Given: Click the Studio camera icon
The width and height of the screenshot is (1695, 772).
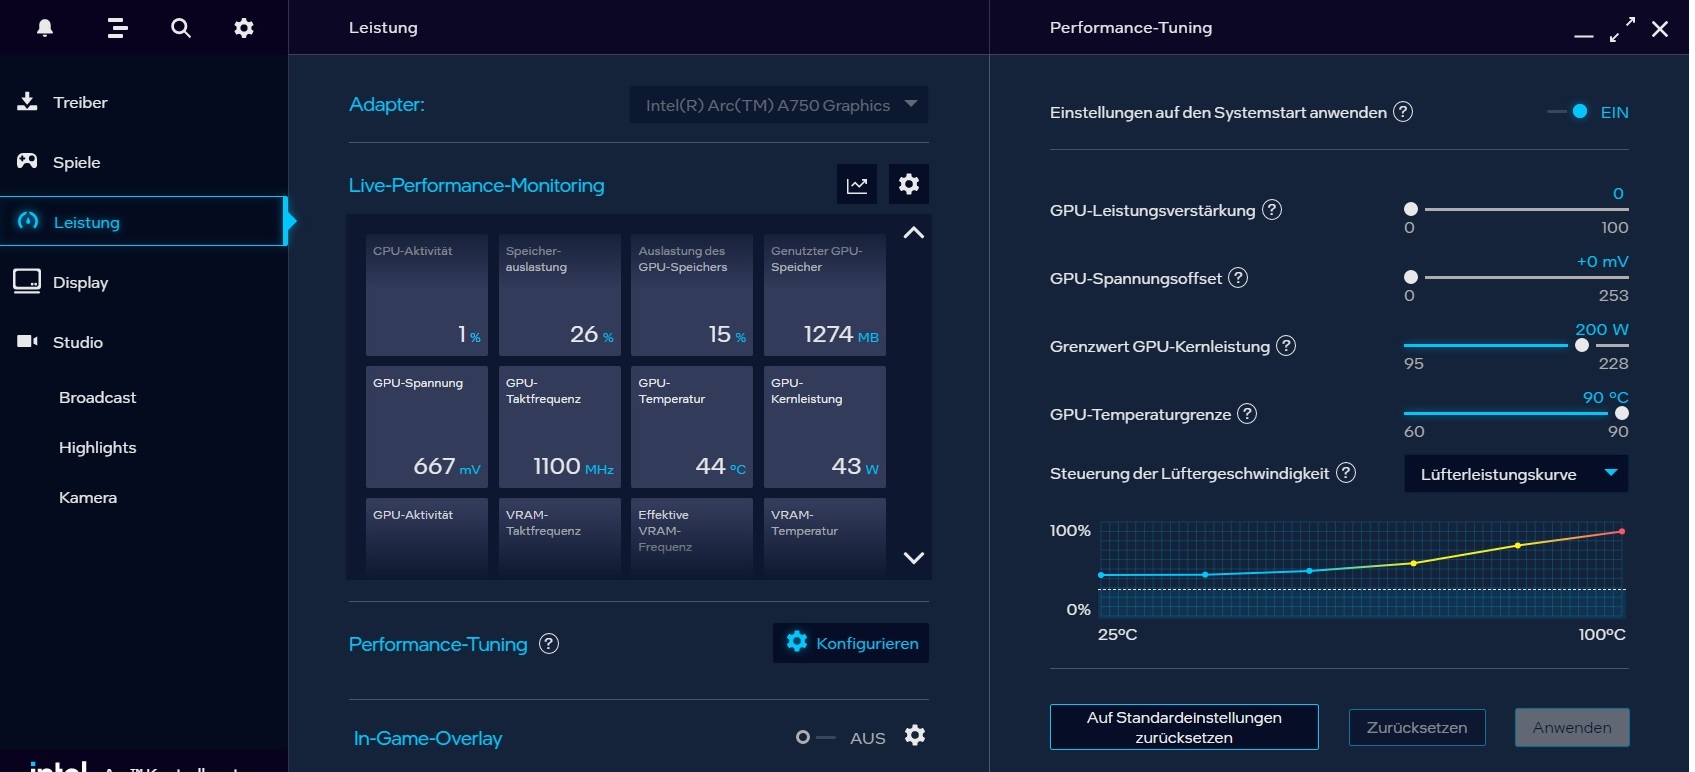Looking at the screenshot, I should [28, 342].
